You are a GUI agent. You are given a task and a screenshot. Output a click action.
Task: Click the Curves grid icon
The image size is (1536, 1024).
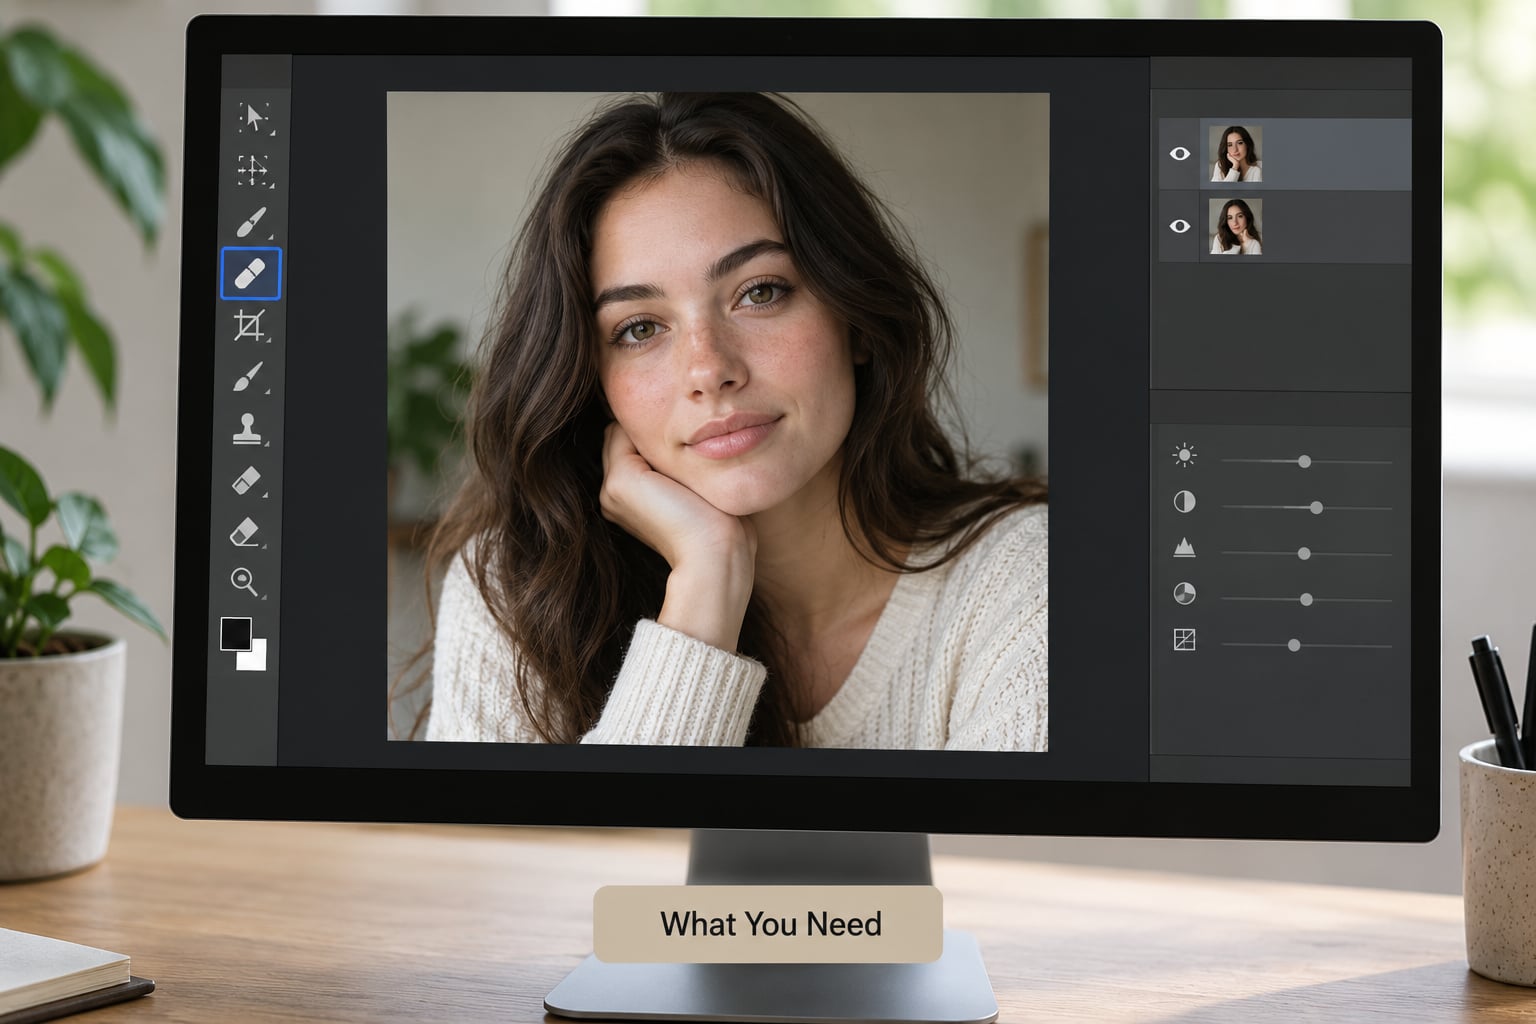(1184, 640)
